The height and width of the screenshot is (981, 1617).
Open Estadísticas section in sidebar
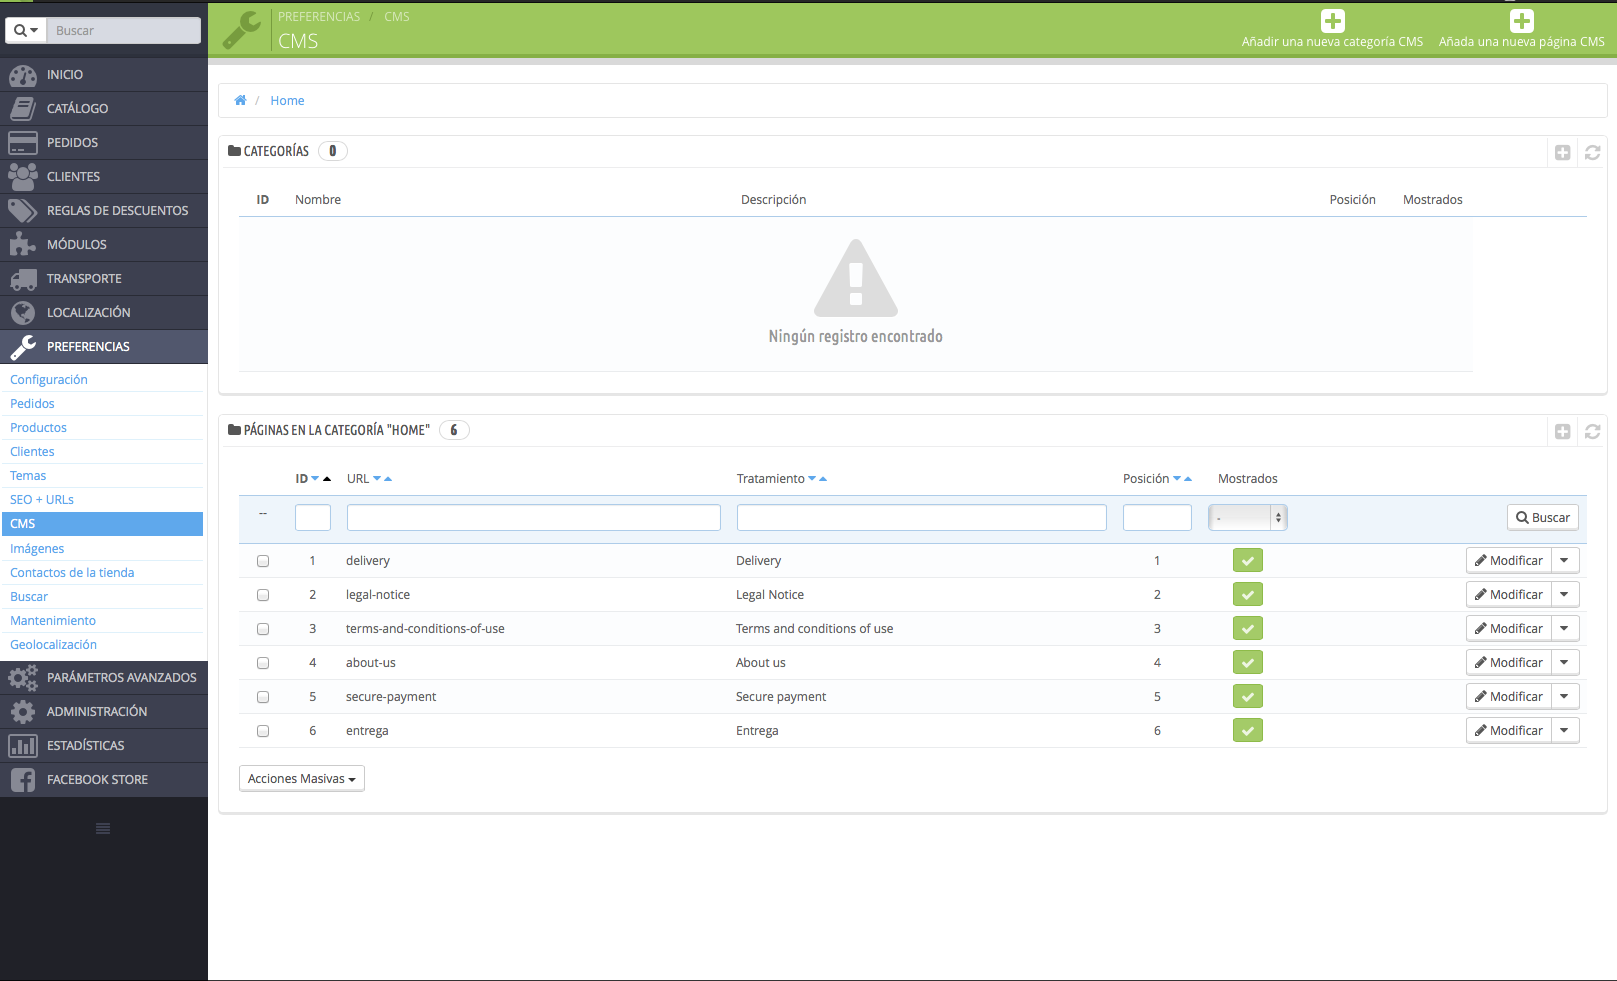pos(104,746)
